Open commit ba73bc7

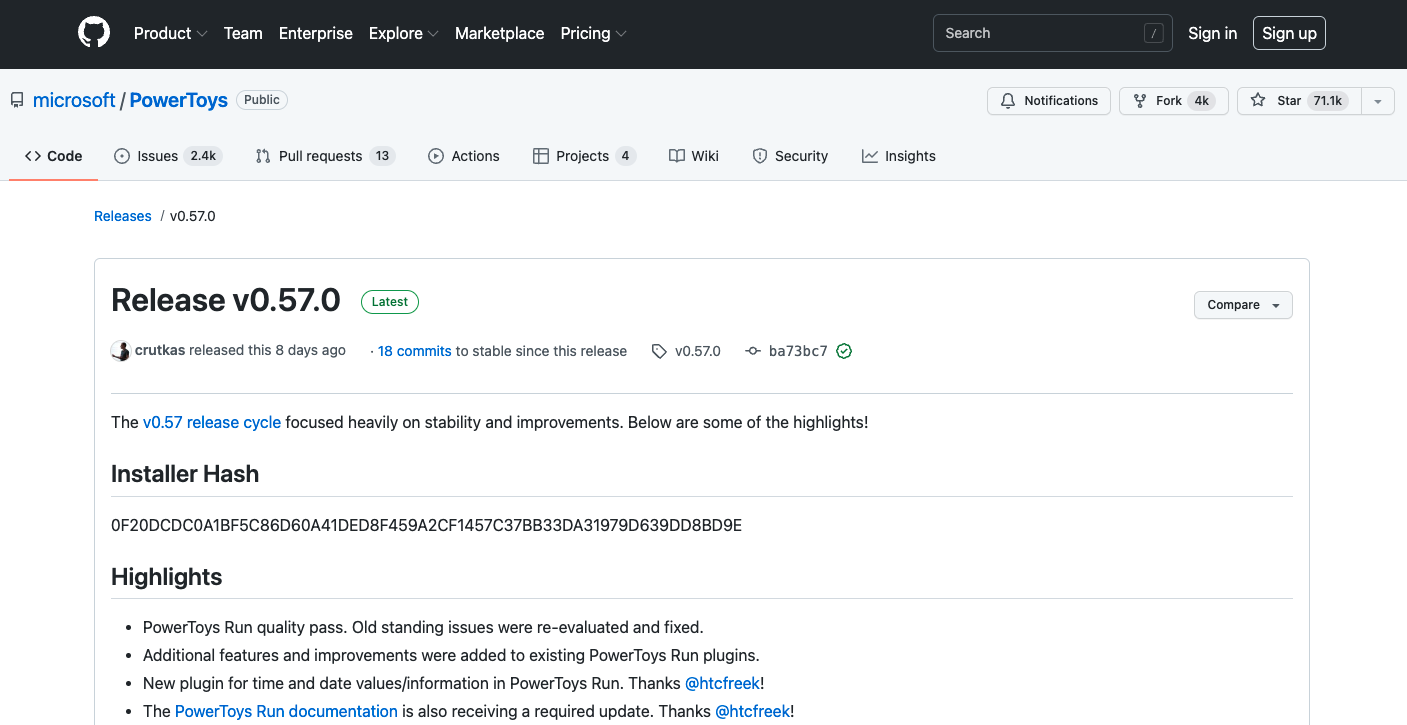pos(798,351)
